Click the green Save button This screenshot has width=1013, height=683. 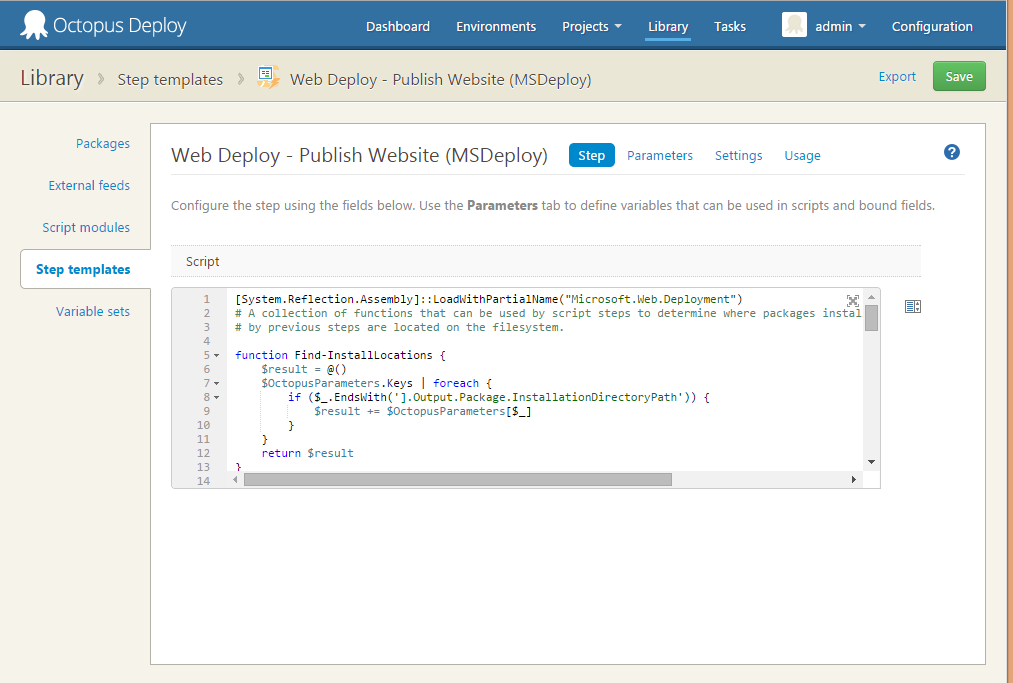tap(958, 77)
